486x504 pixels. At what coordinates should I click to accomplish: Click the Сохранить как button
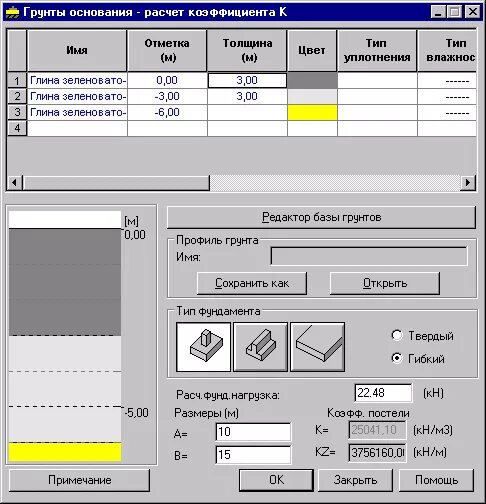pos(252,283)
